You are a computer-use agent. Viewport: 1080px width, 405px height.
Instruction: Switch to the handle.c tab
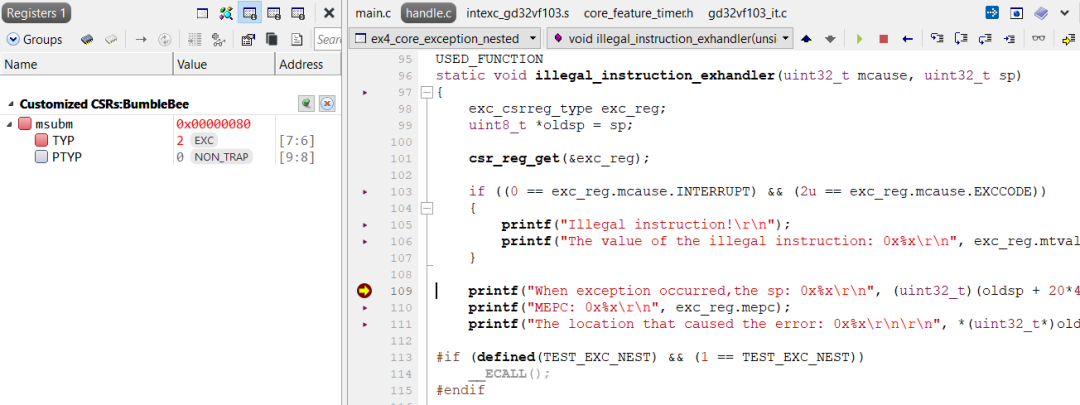[x=427, y=13]
